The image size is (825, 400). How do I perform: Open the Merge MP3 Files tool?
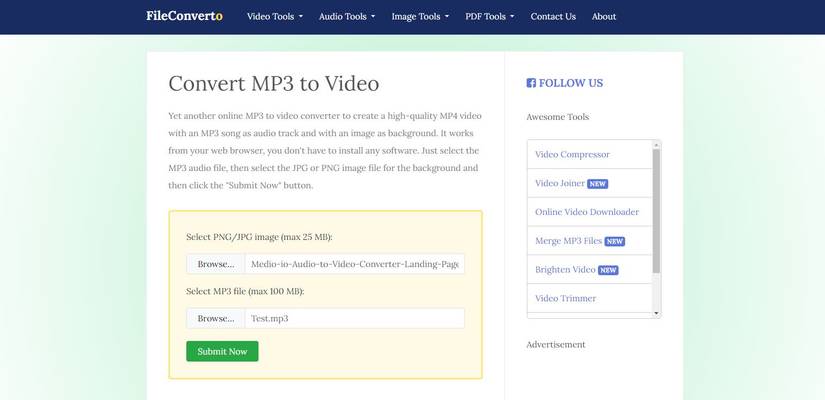568,241
